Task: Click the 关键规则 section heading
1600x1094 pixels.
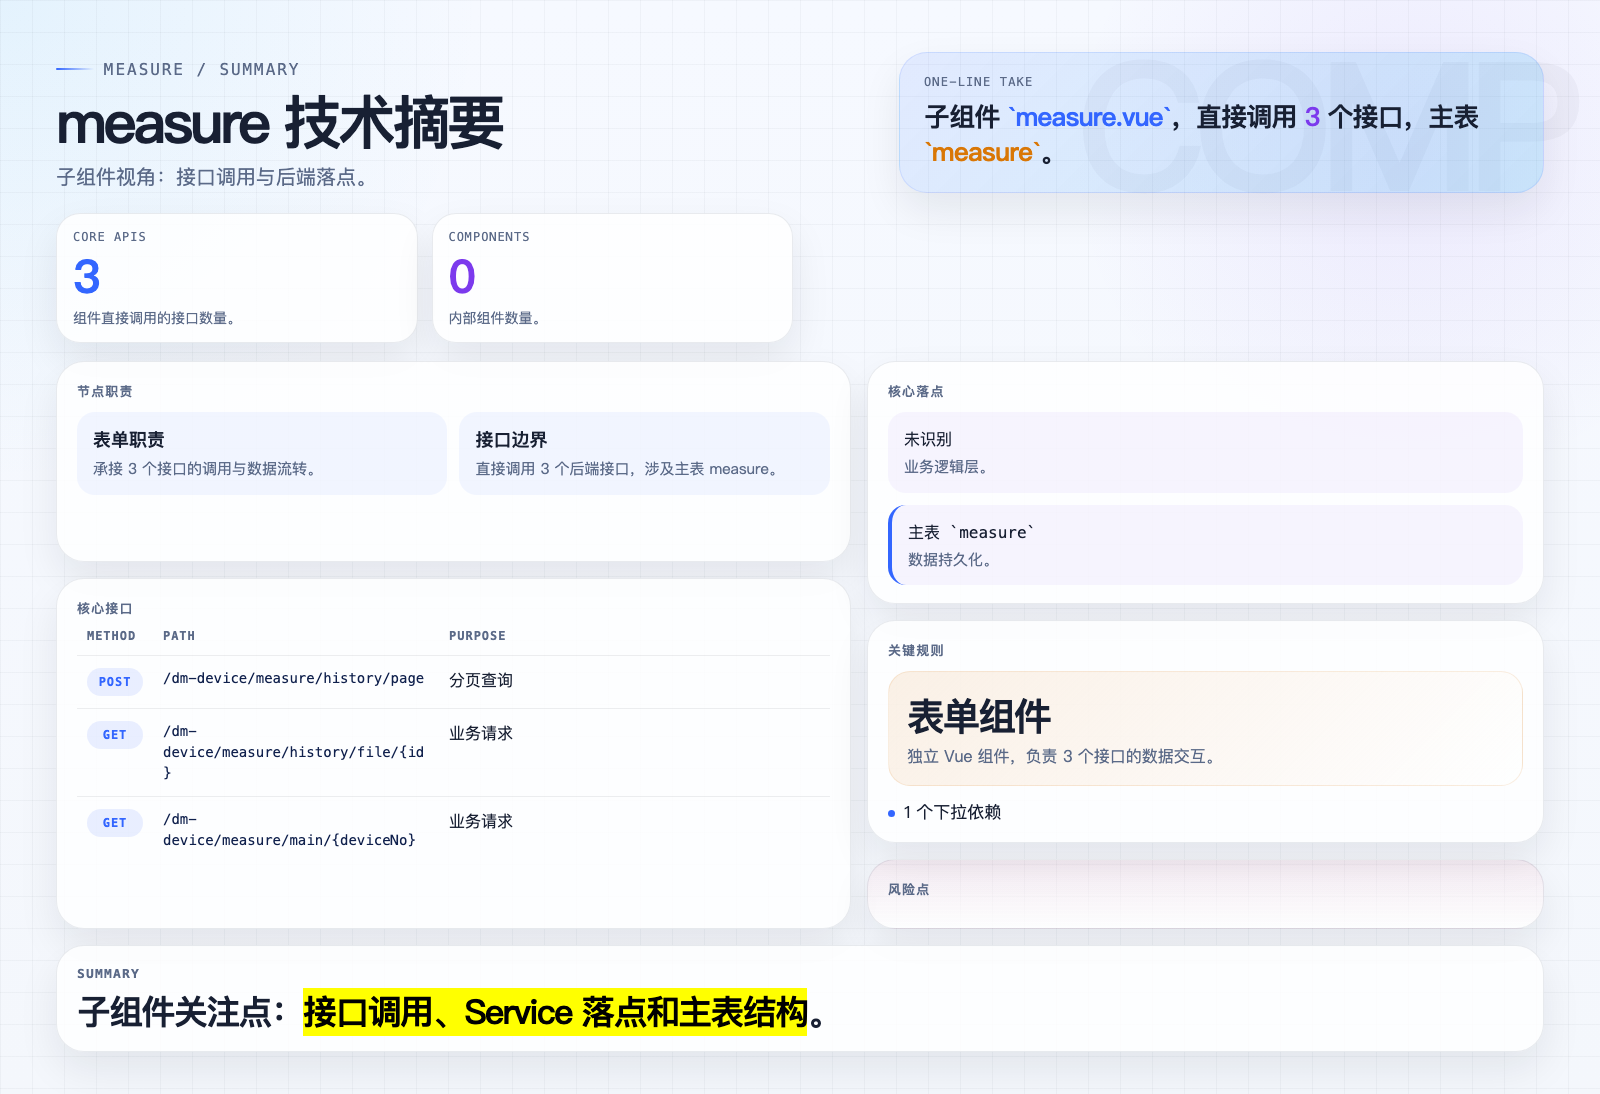Action: tap(915, 650)
